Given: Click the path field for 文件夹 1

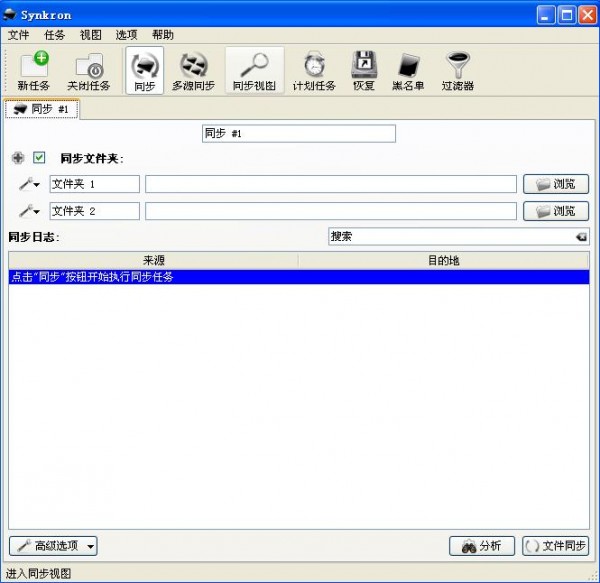Looking at the screenshot, I should [331, 184].
